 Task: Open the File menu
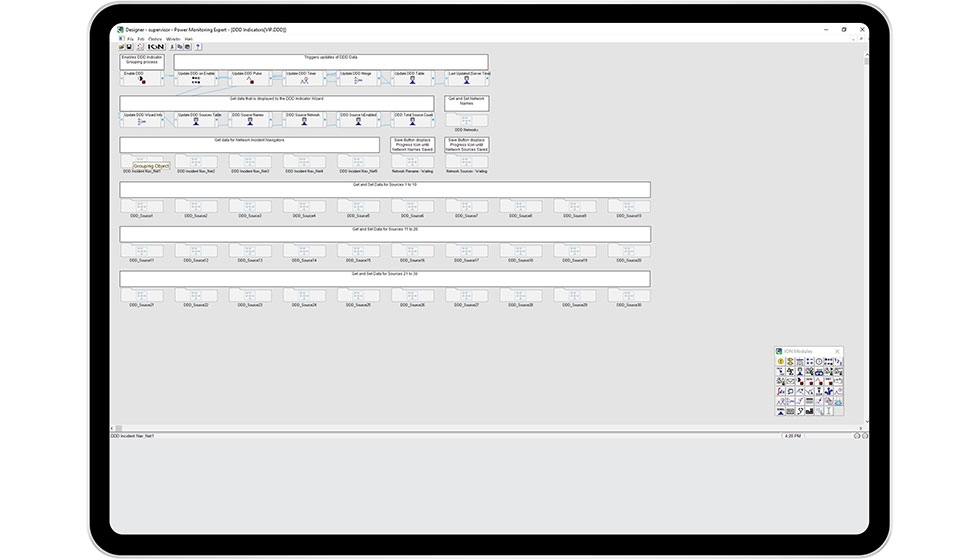[129, 38]
